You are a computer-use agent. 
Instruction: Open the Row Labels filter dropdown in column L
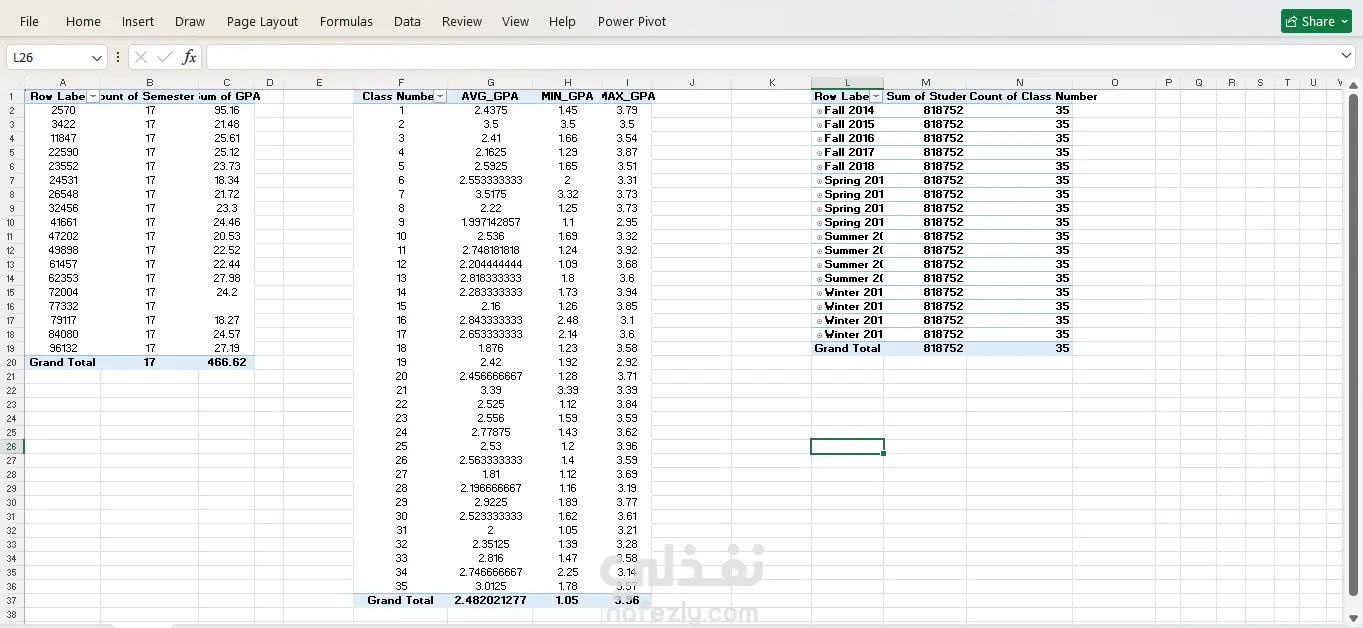[x=877, y=97]
